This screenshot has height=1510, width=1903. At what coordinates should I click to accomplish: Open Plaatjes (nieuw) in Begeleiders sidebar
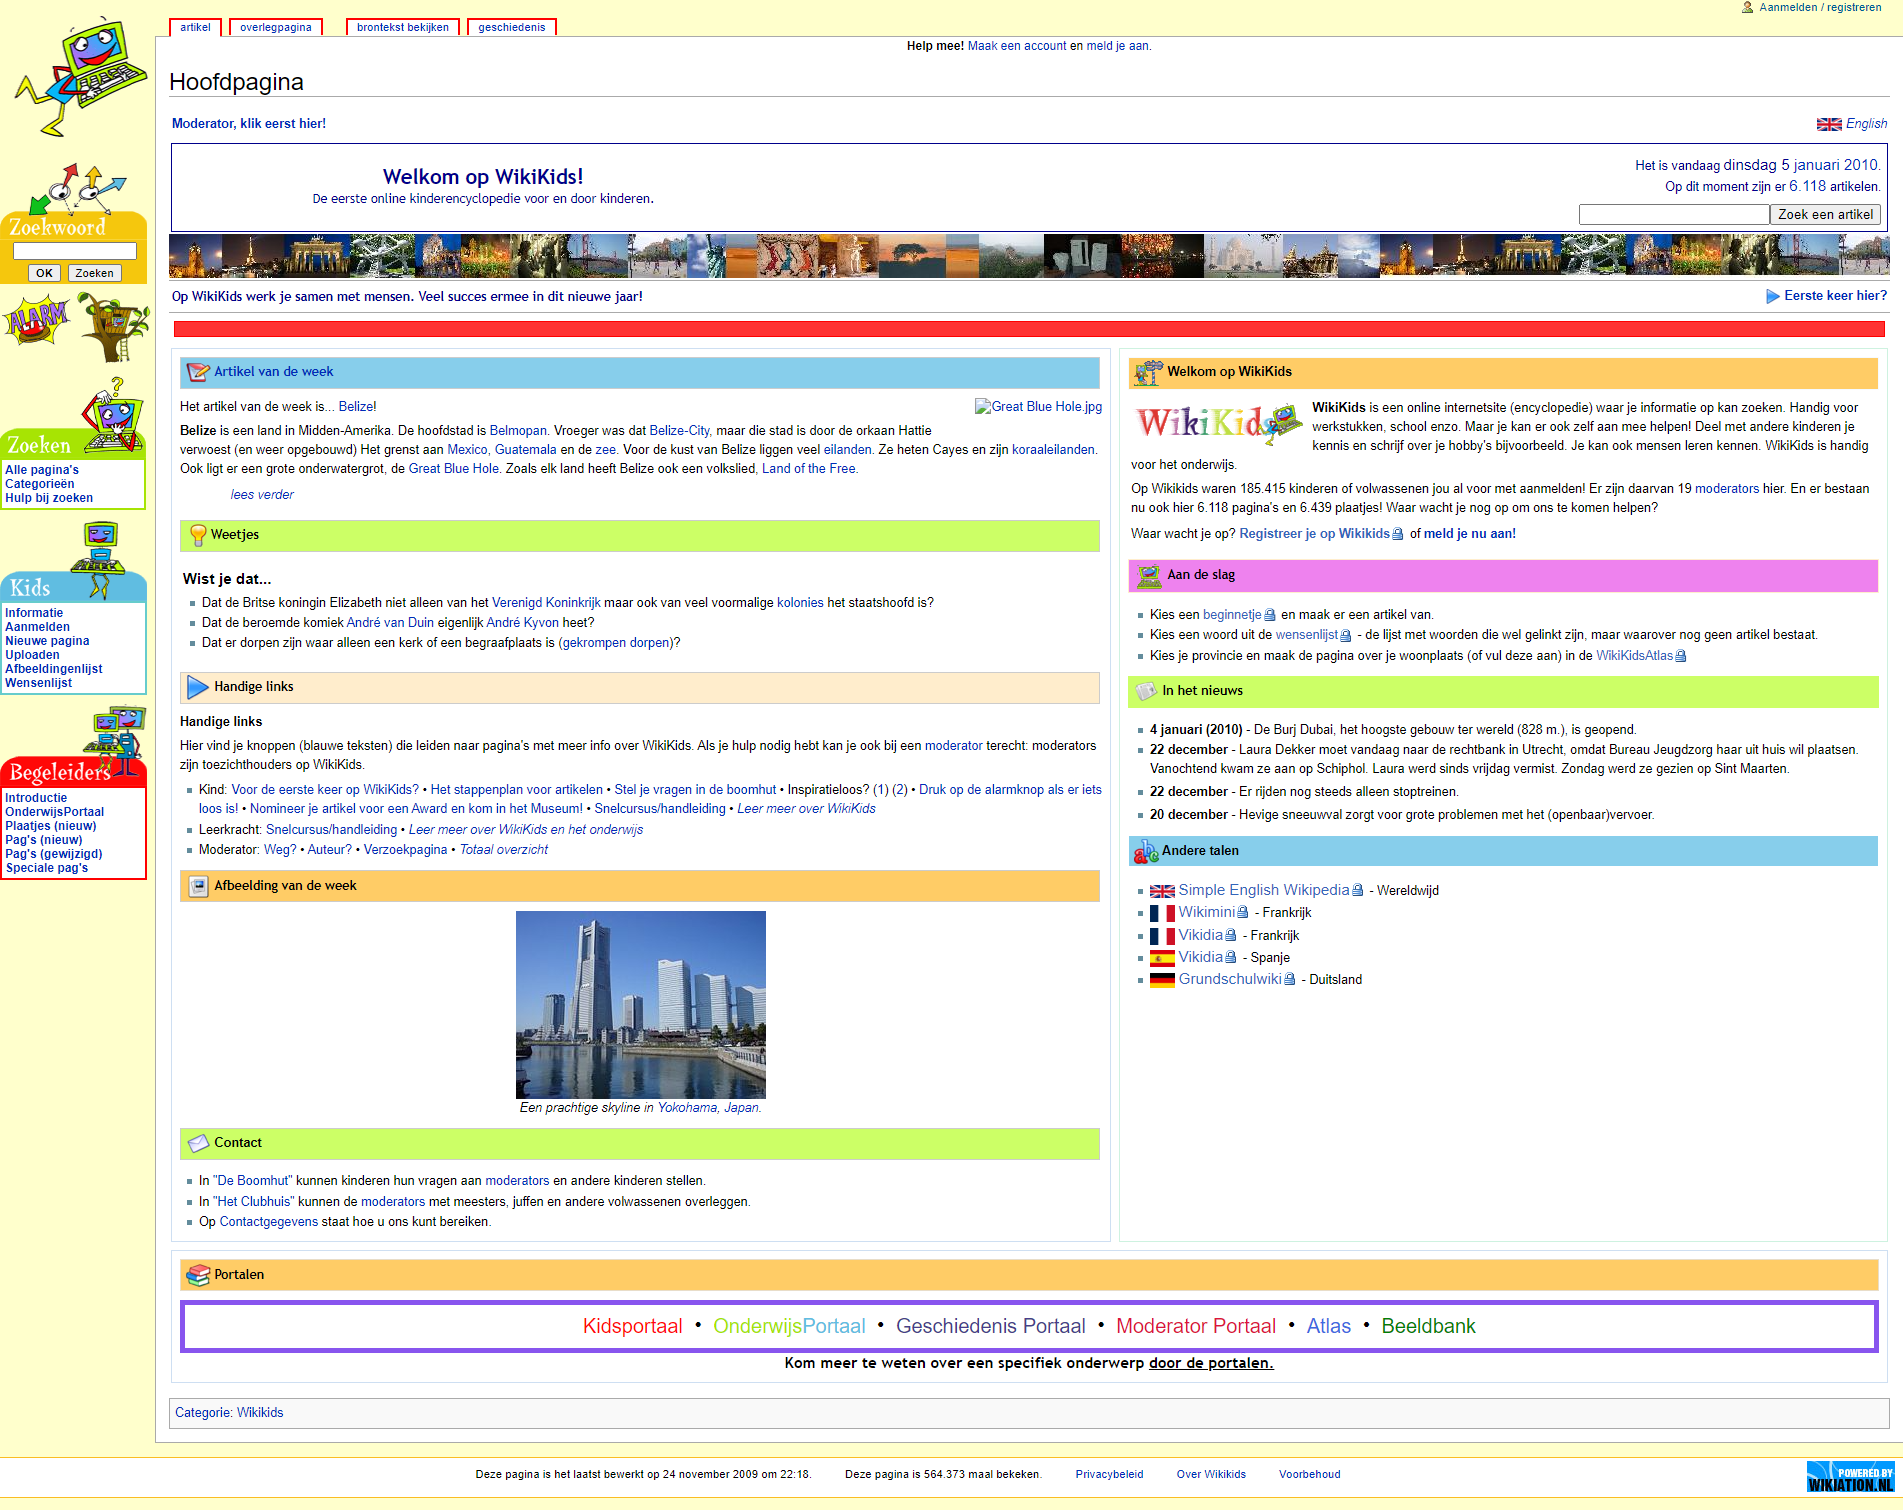click(51, 826)
